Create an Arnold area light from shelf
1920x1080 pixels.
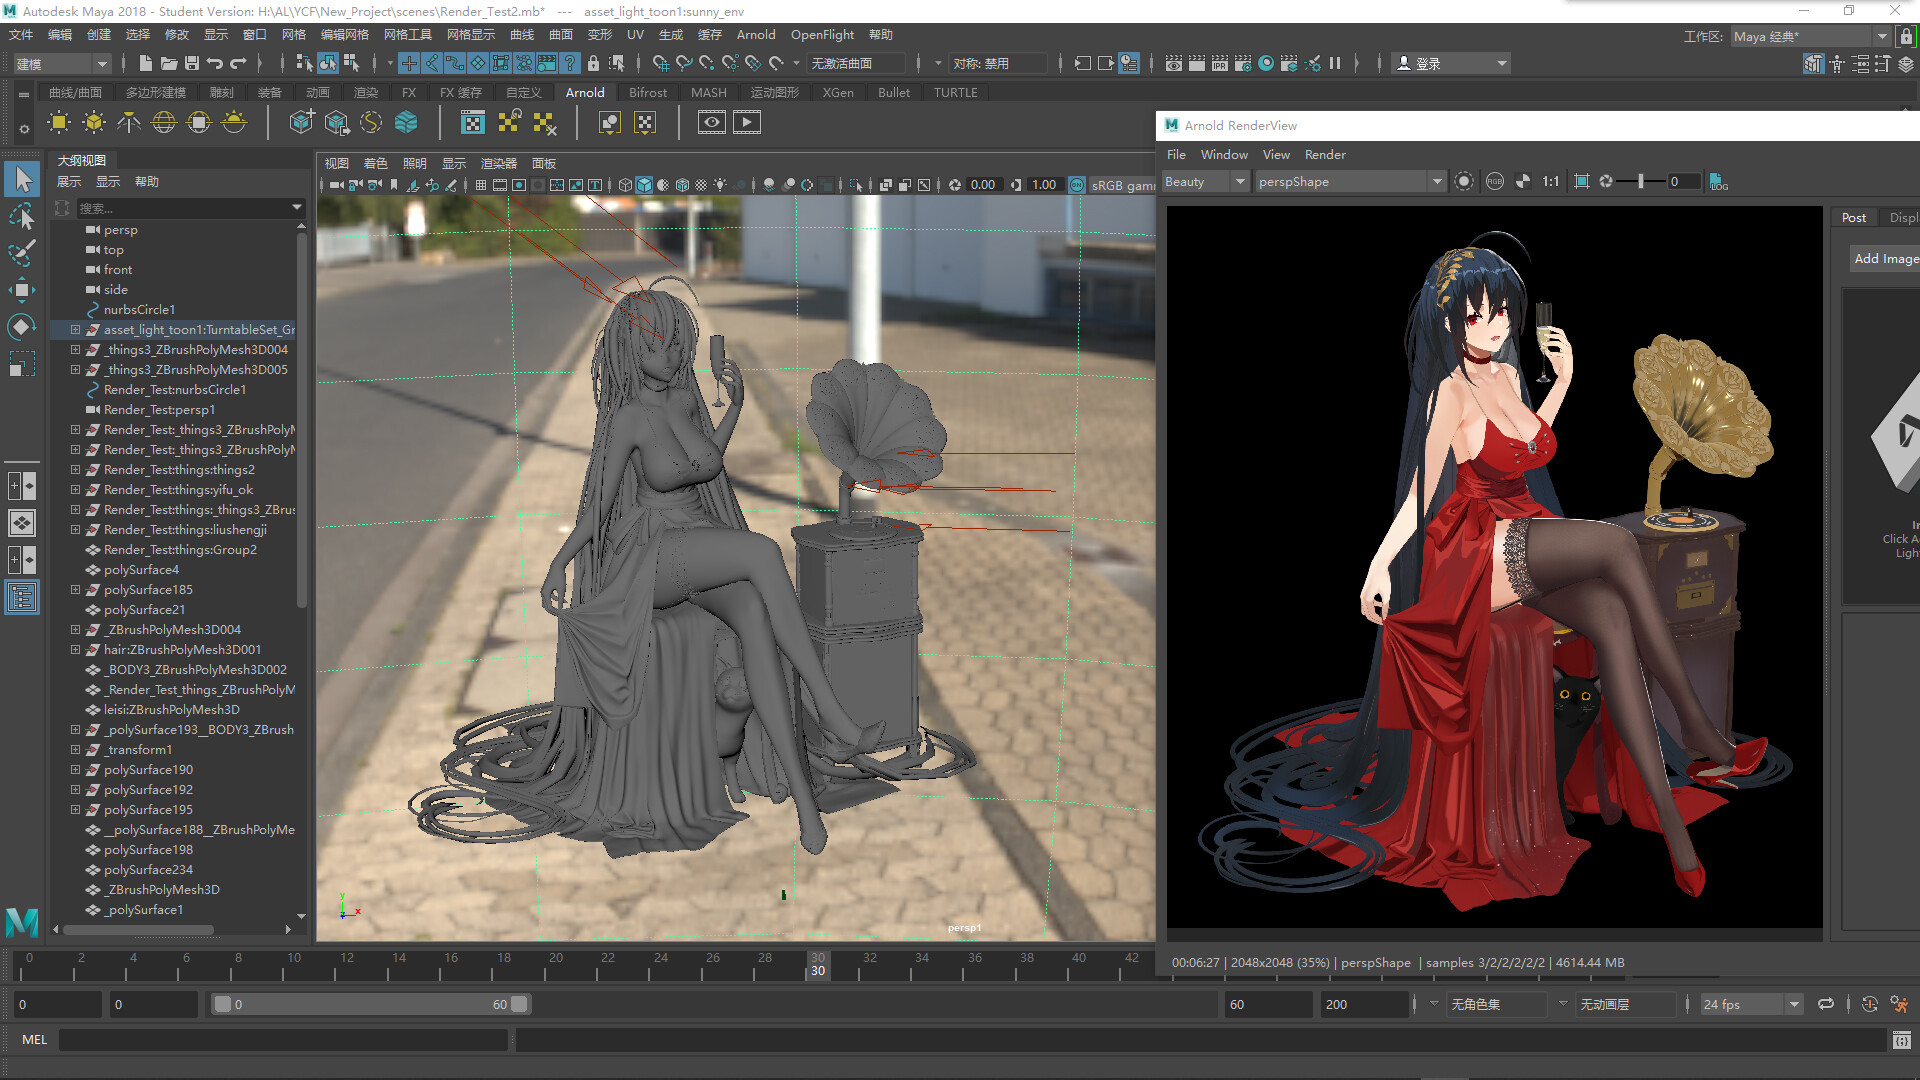pyautogui.click(x=59, y=122)
